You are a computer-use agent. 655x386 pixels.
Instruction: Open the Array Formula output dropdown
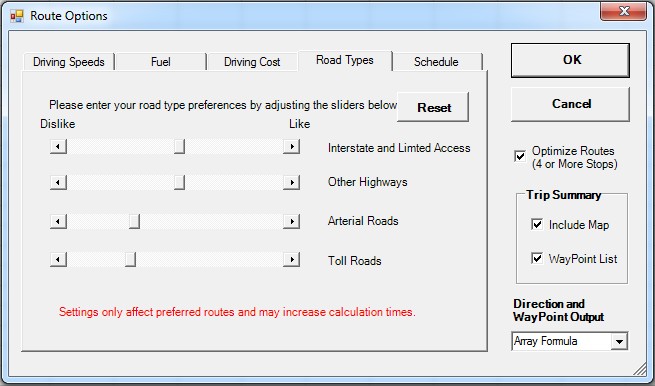(x=619, y=341)
